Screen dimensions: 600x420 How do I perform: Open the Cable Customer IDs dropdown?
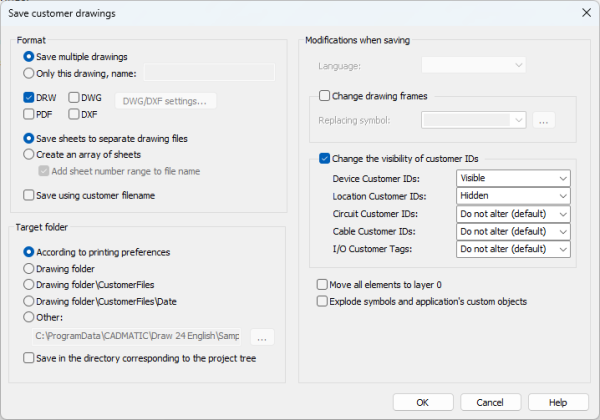pyautogui.click(x=513, y=232)
